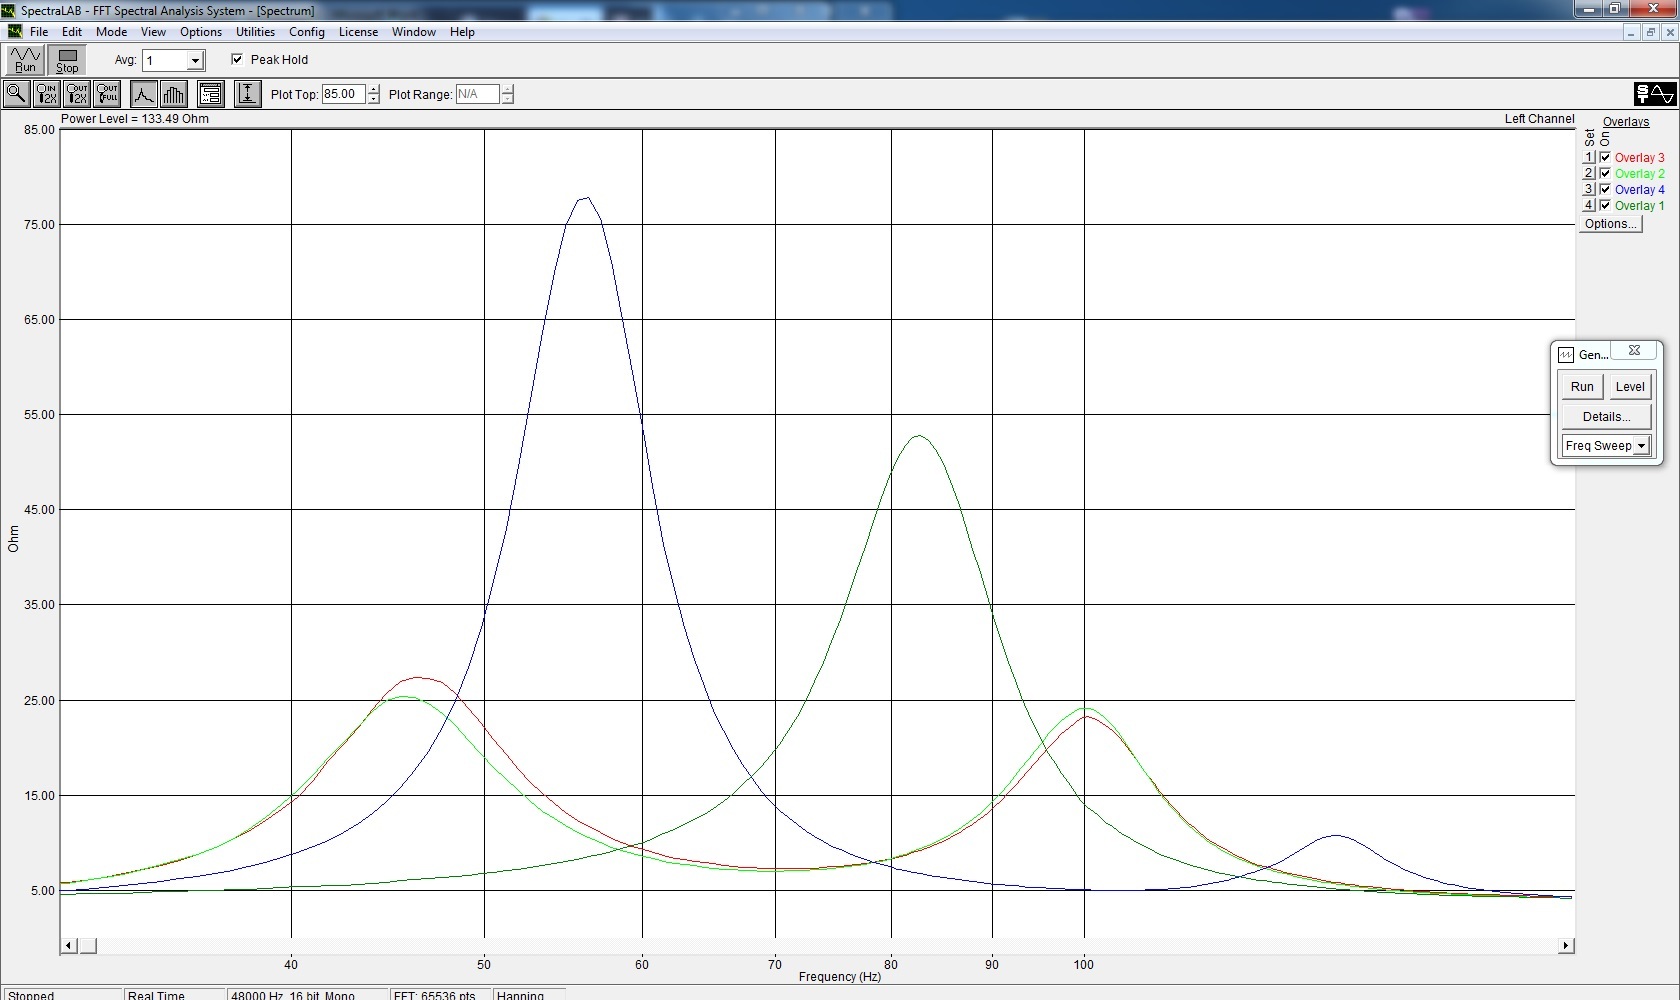Click the horizontal scrollbar right arrow
This screenshot has height=1000, width=1680.
point(1567,946)
